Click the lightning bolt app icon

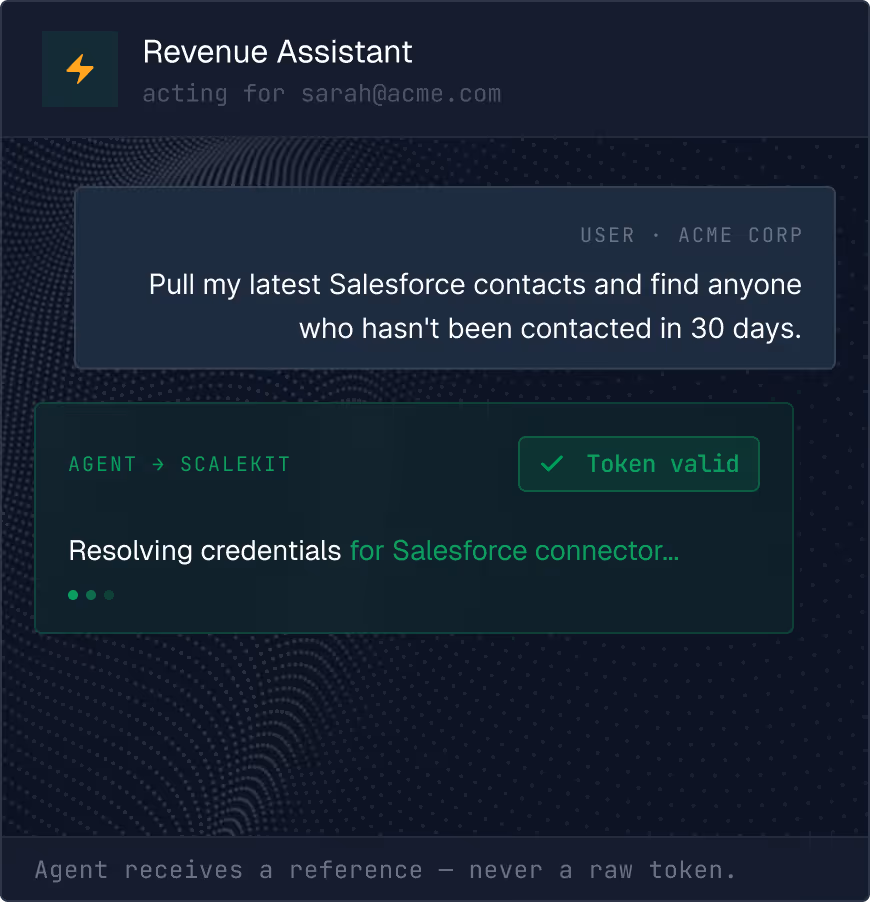[x=80, y=69]
